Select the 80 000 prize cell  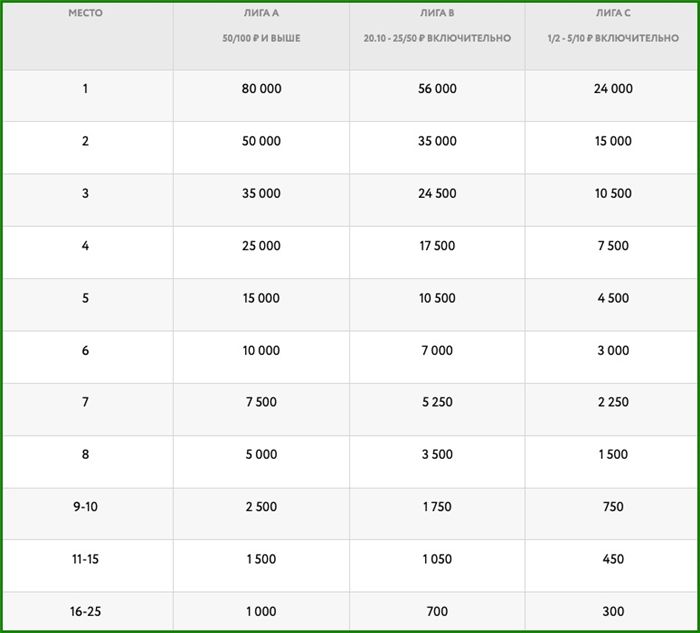tap(261, 89)
